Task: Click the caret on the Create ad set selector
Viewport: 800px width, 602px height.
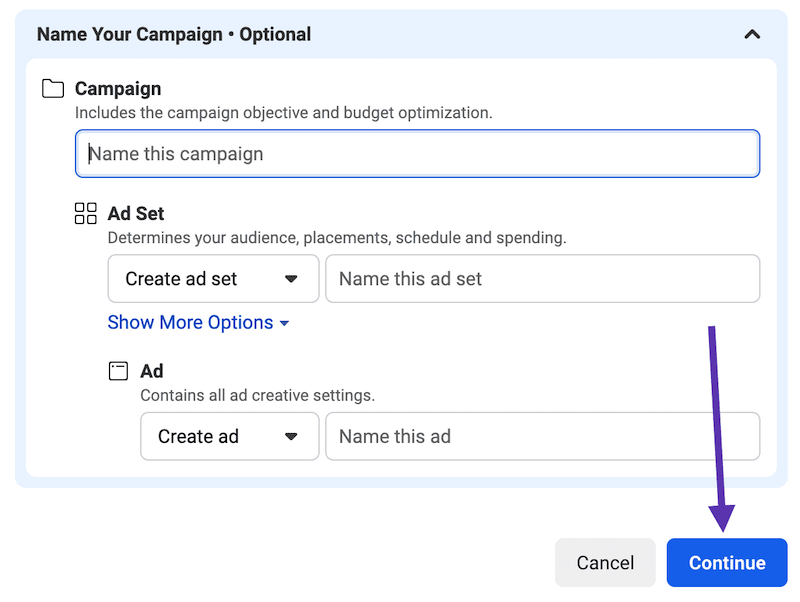Action: (x=293, y=279)
